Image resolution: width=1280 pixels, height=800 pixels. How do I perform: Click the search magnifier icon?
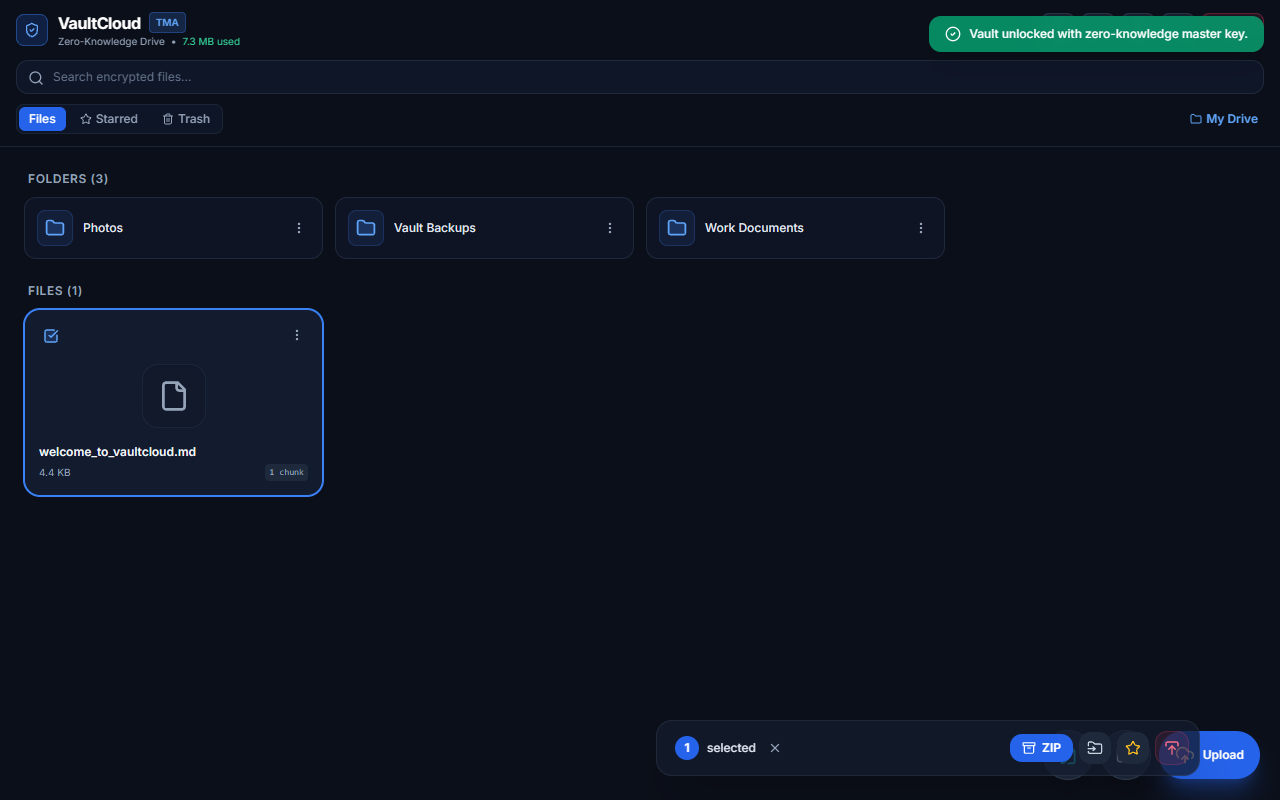(36, 77)
